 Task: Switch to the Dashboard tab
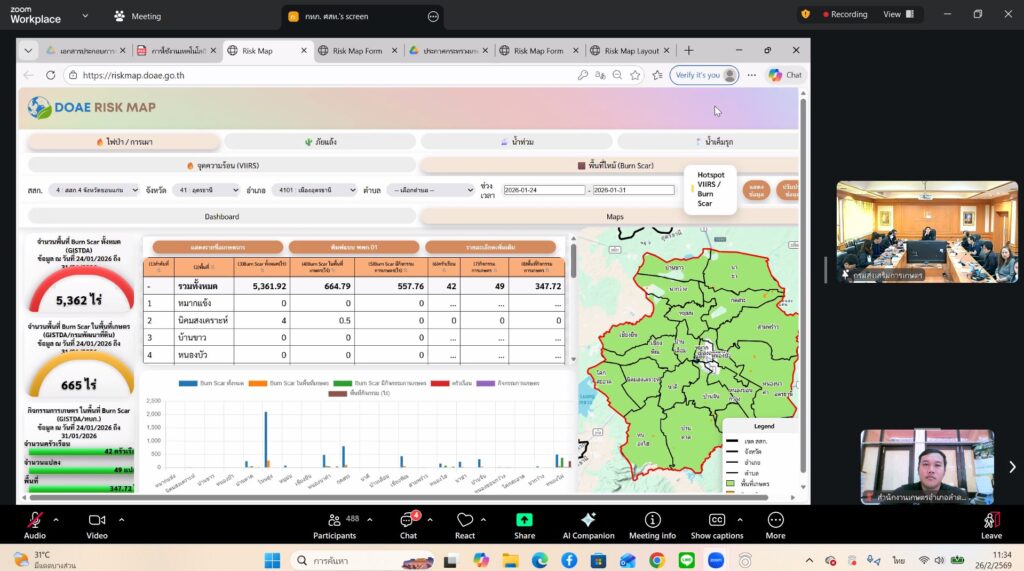[221, 217]
